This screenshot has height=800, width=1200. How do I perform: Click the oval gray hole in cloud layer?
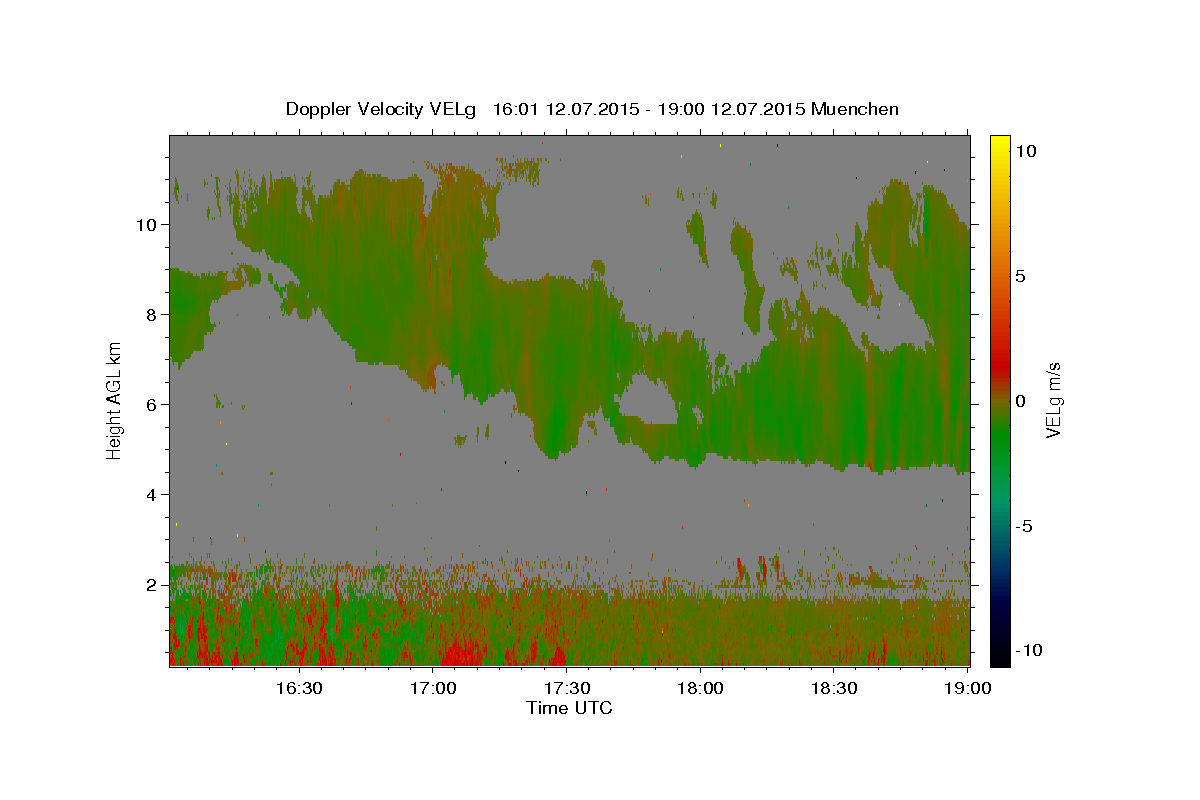click(x=651, y=402)
